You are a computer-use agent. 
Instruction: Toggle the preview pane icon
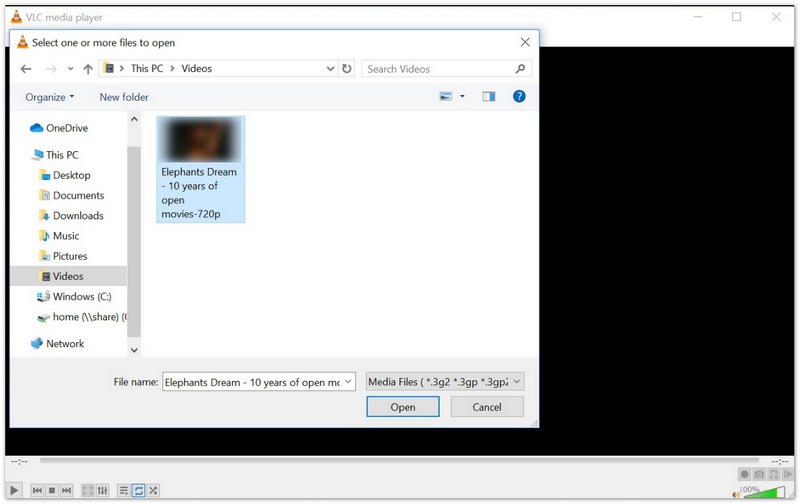click(489, 96)
